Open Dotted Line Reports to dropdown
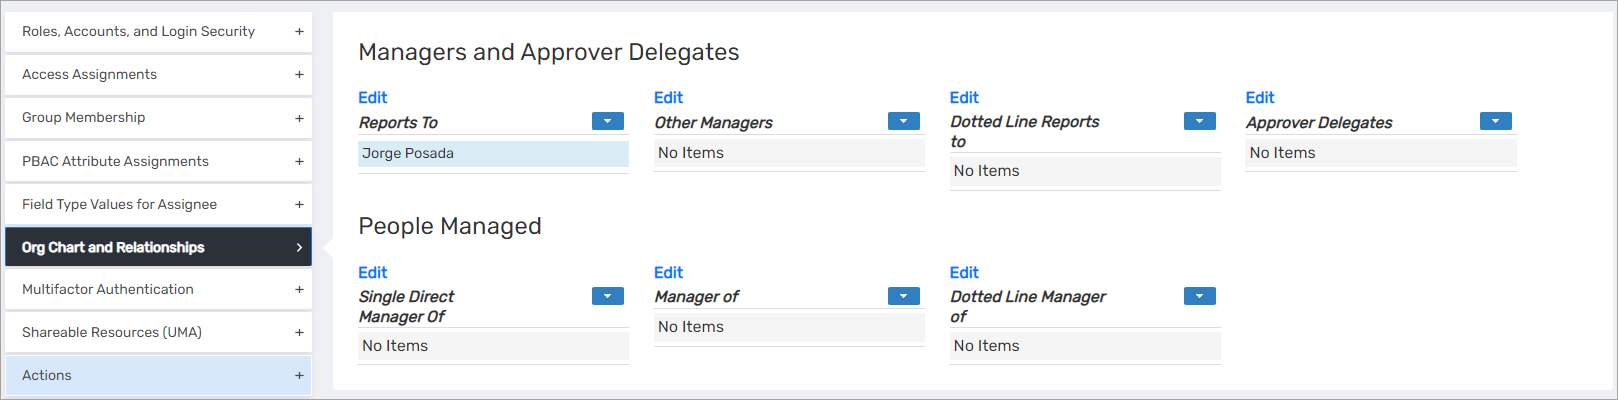1618x400 pixels. (x=1200, y=121)
